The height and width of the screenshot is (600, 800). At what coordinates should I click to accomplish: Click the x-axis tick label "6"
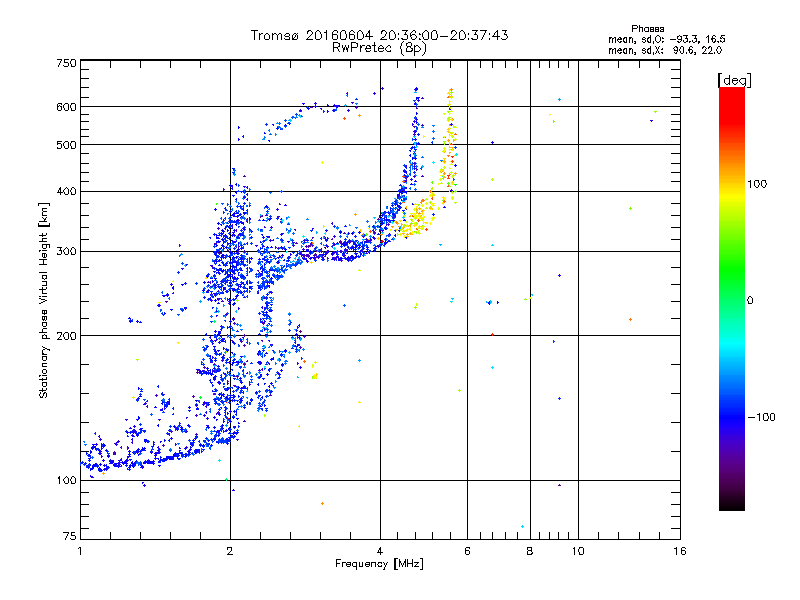click(x=467, y=551)
